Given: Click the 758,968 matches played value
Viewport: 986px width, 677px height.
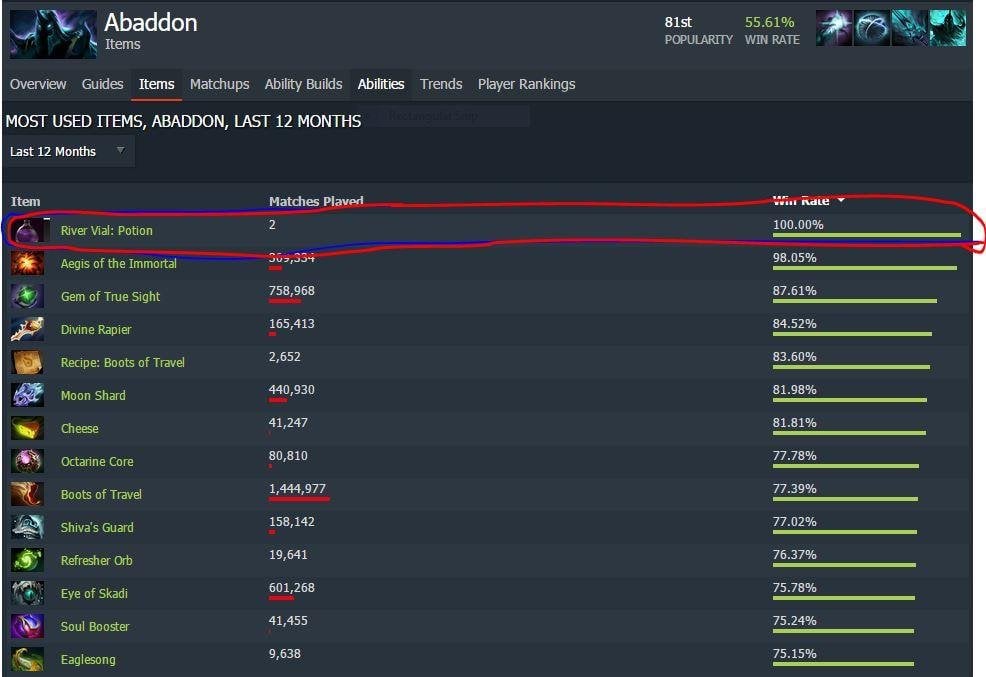Looking at the screenshot, I should pyautogui.click(x=292, y=290).
